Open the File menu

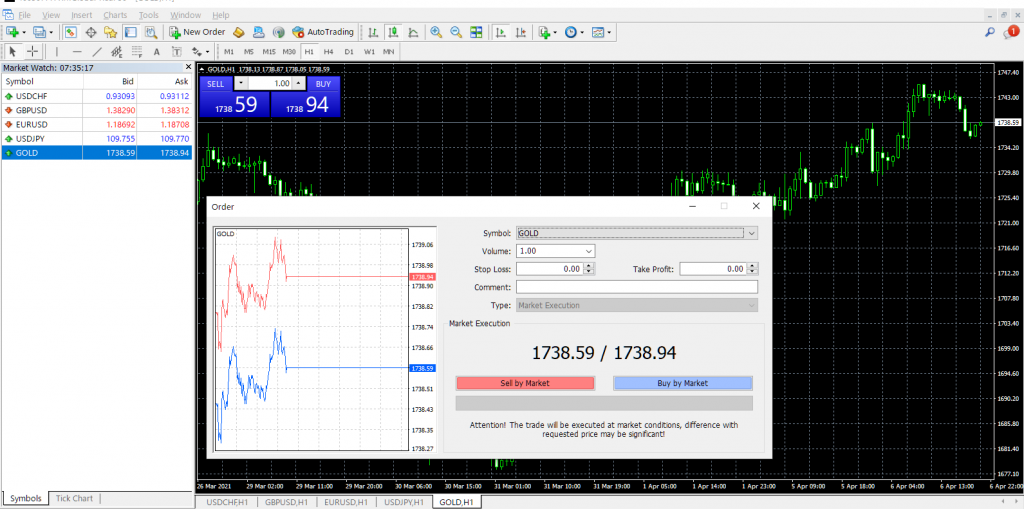pos(24,14)
